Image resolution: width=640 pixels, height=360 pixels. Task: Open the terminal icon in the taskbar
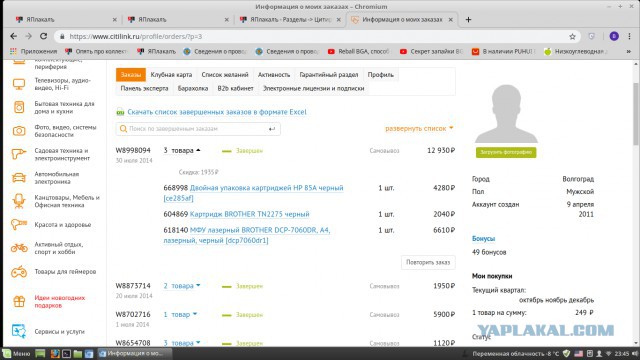[x=66, y=354]
